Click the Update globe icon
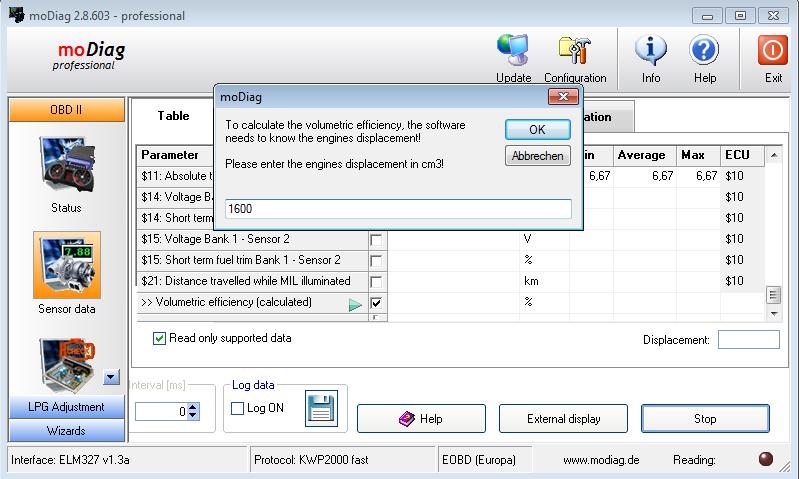Screen dimensions: 799x479 514,50
